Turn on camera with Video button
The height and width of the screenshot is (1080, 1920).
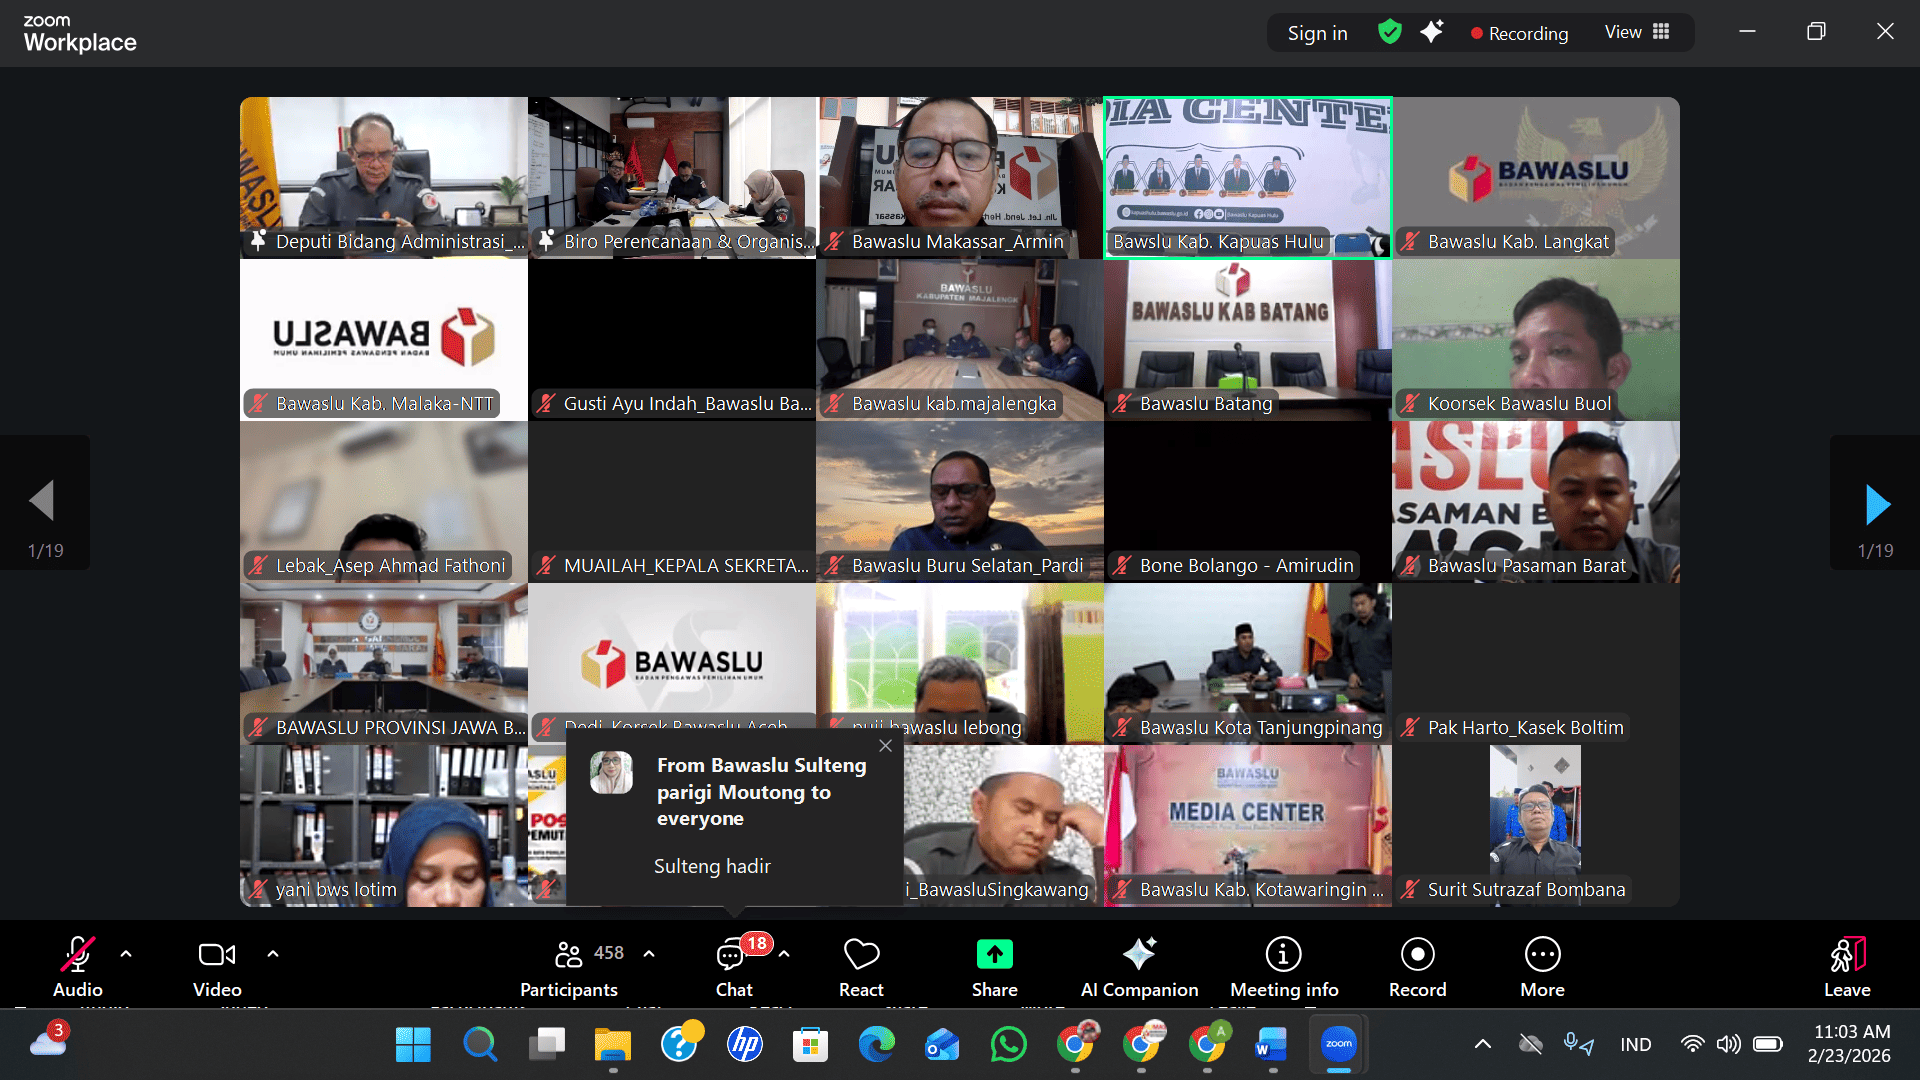click(217, 966)
